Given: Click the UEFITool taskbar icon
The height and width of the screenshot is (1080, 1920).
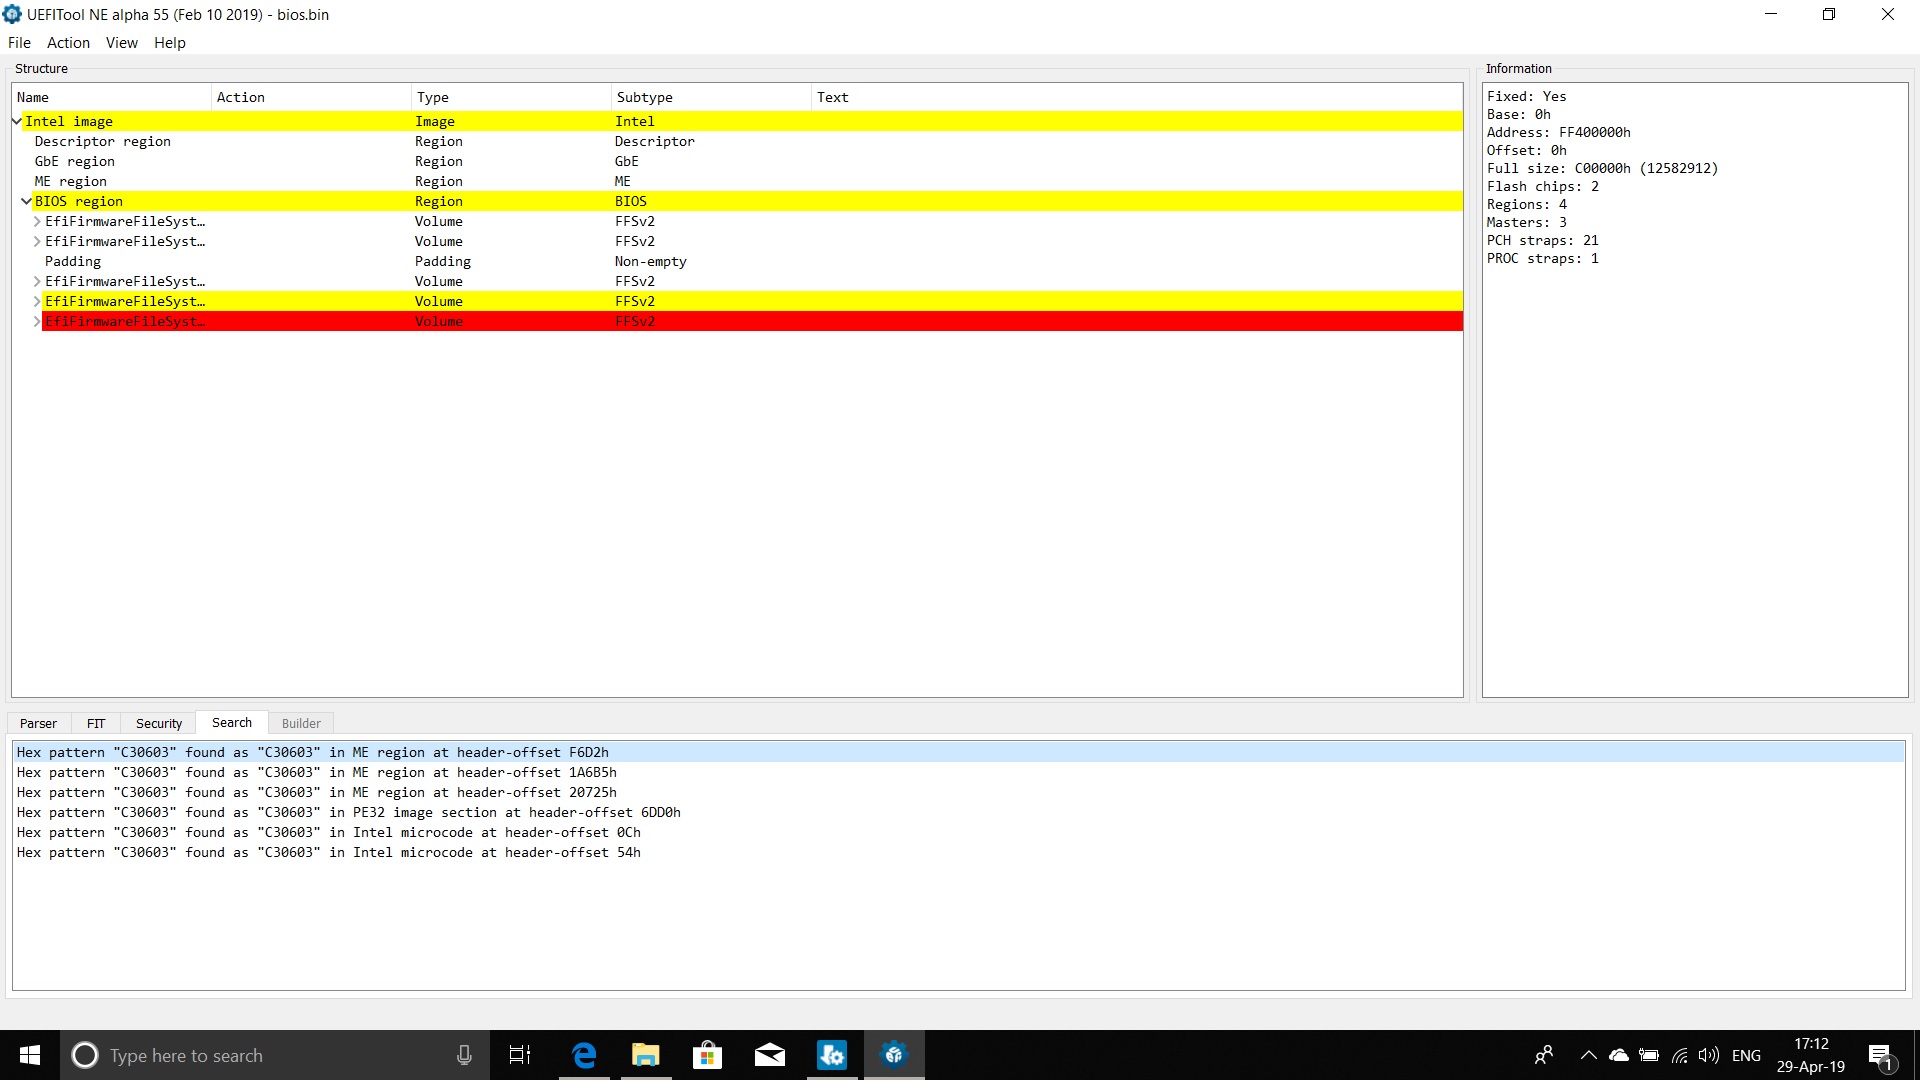Looking at the screenshot, I should pyautogui.click(x=894, y=1055).
